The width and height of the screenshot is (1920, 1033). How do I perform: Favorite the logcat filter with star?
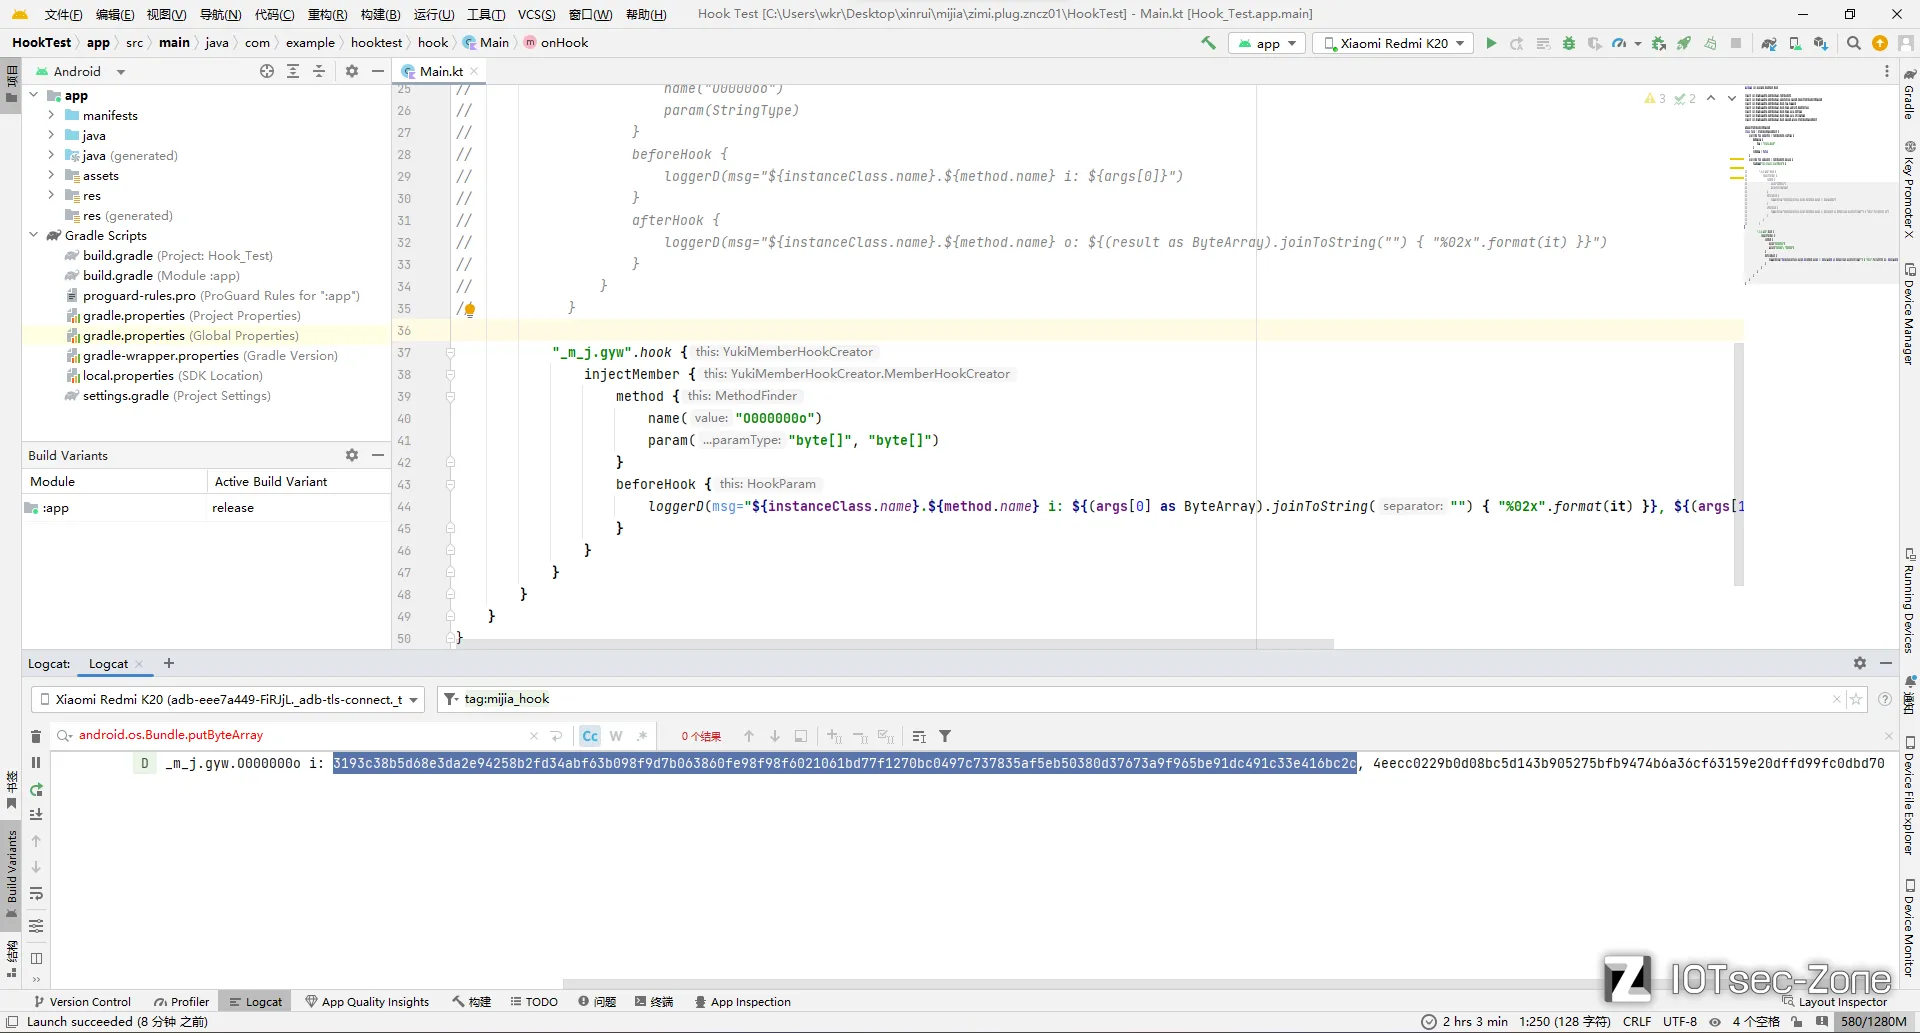click(1856, 699)
